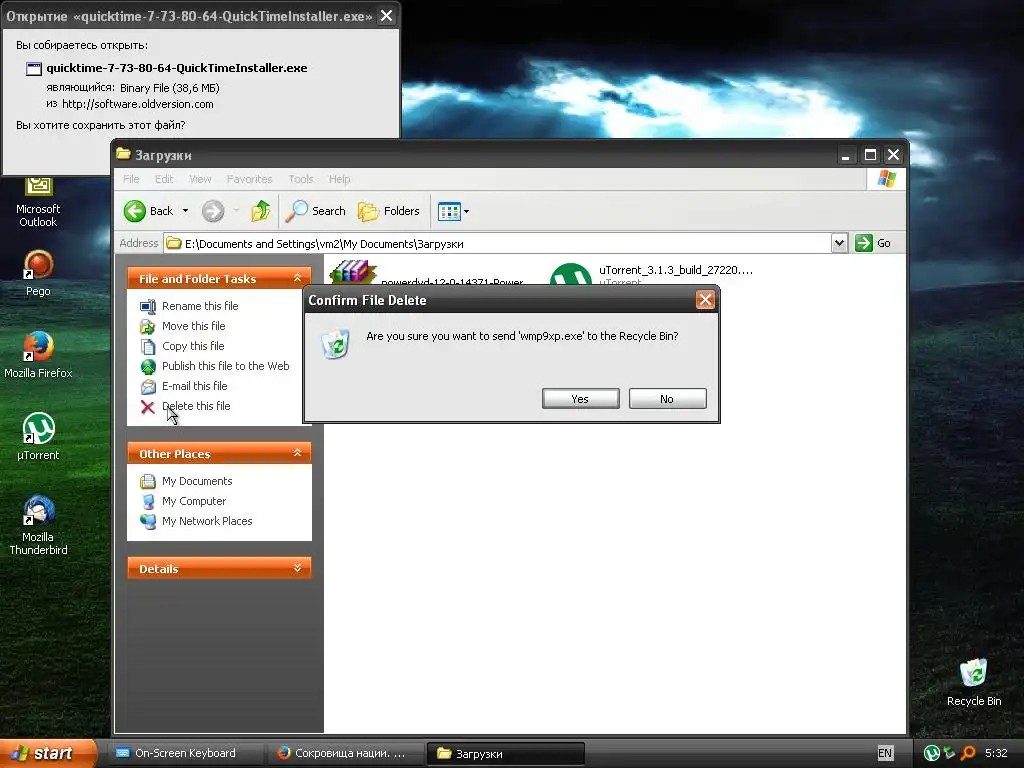Click Publish this file to the Web

point(225,366)
